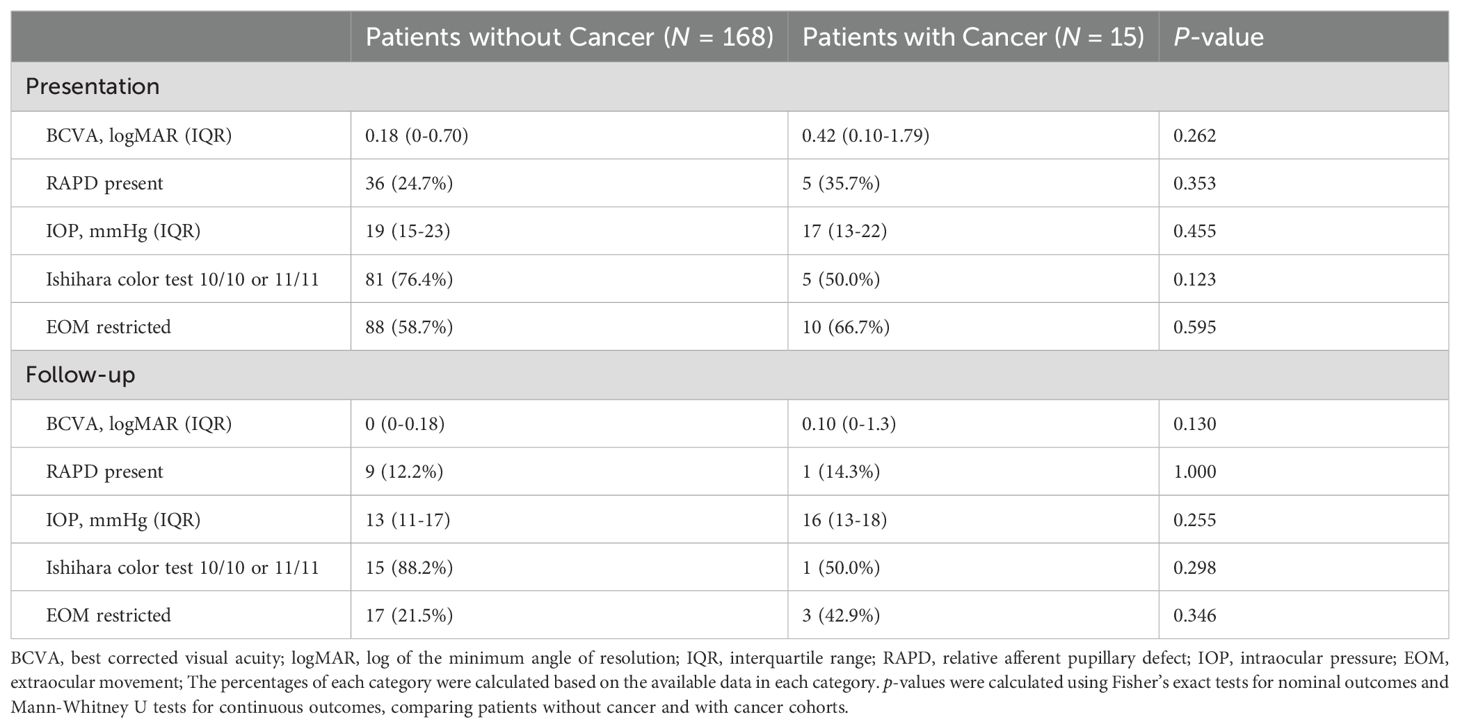Click the 0.353 P-value cell
This screenshot has height=728, width=1460.
click(x=1195, y=184)
